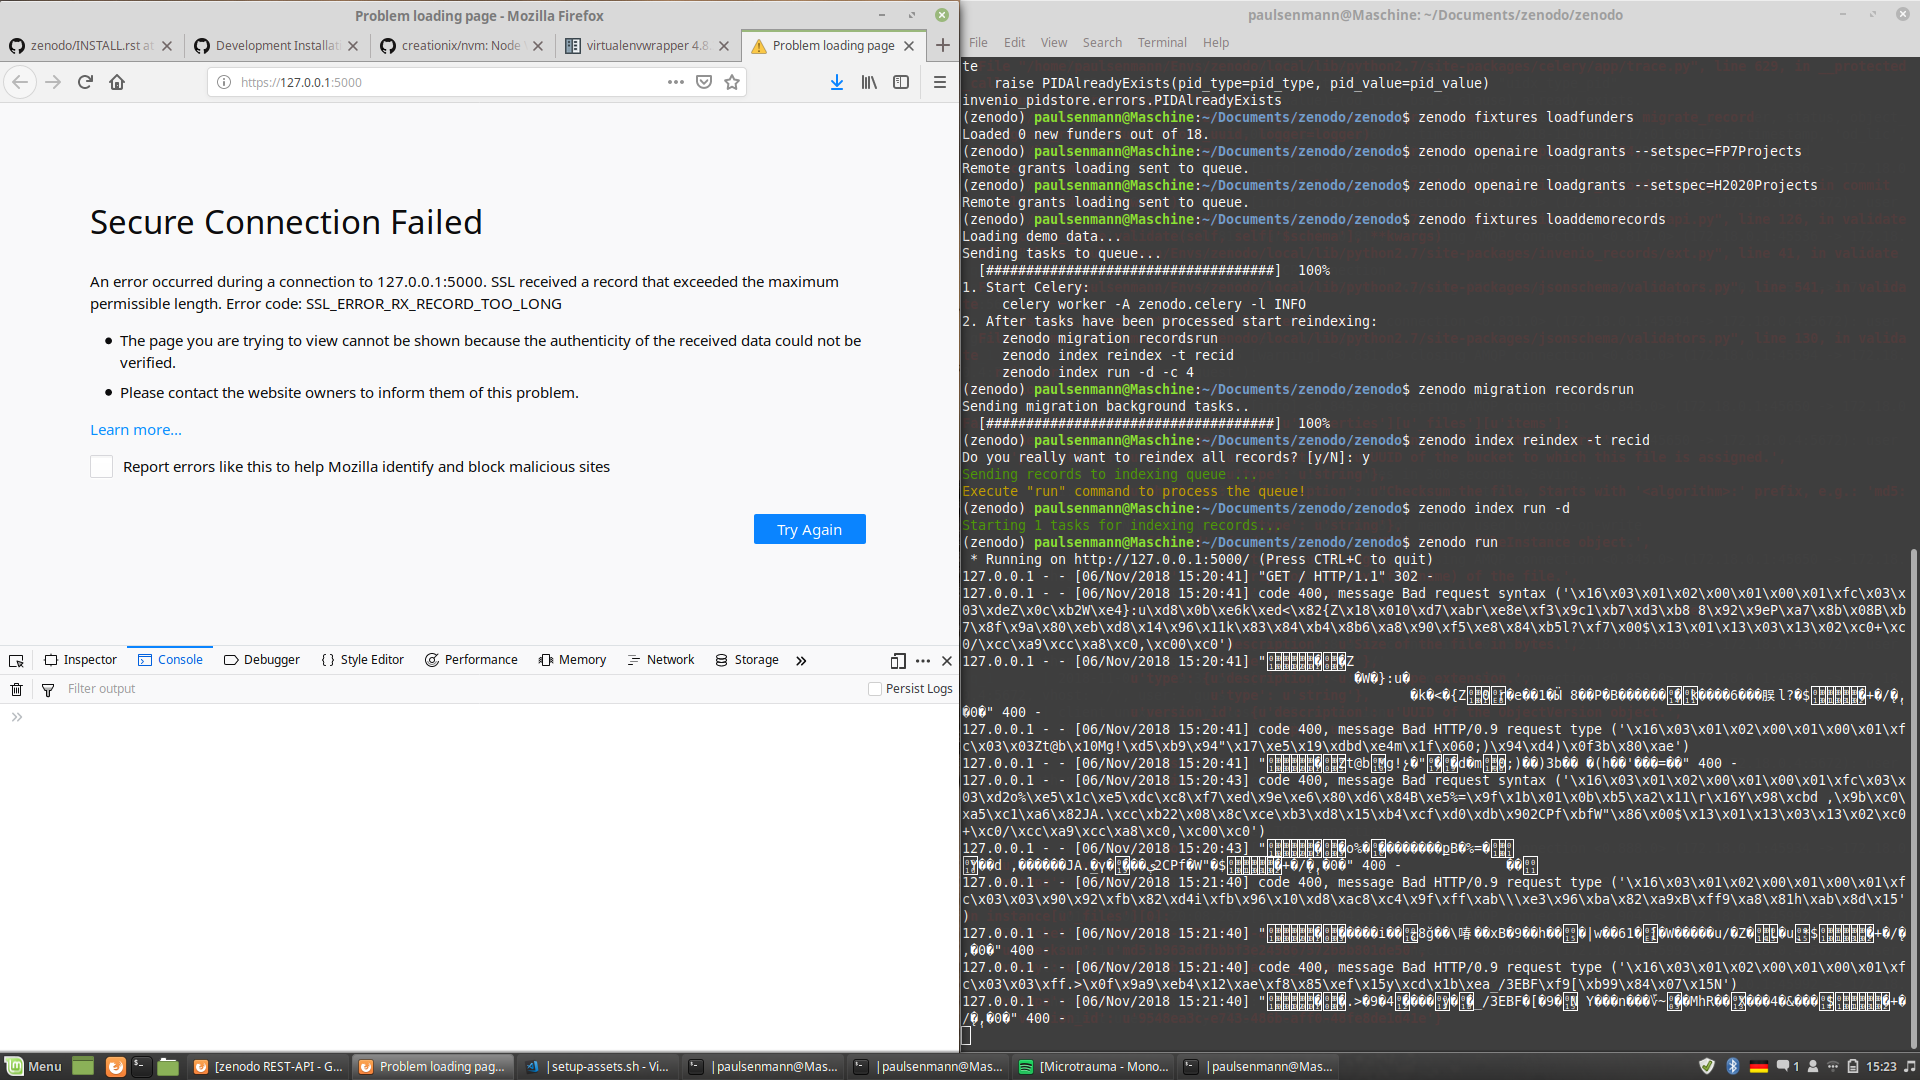Open page actions menu in address bar
Screen dimensions: 1920x1080
click(676, 82)
